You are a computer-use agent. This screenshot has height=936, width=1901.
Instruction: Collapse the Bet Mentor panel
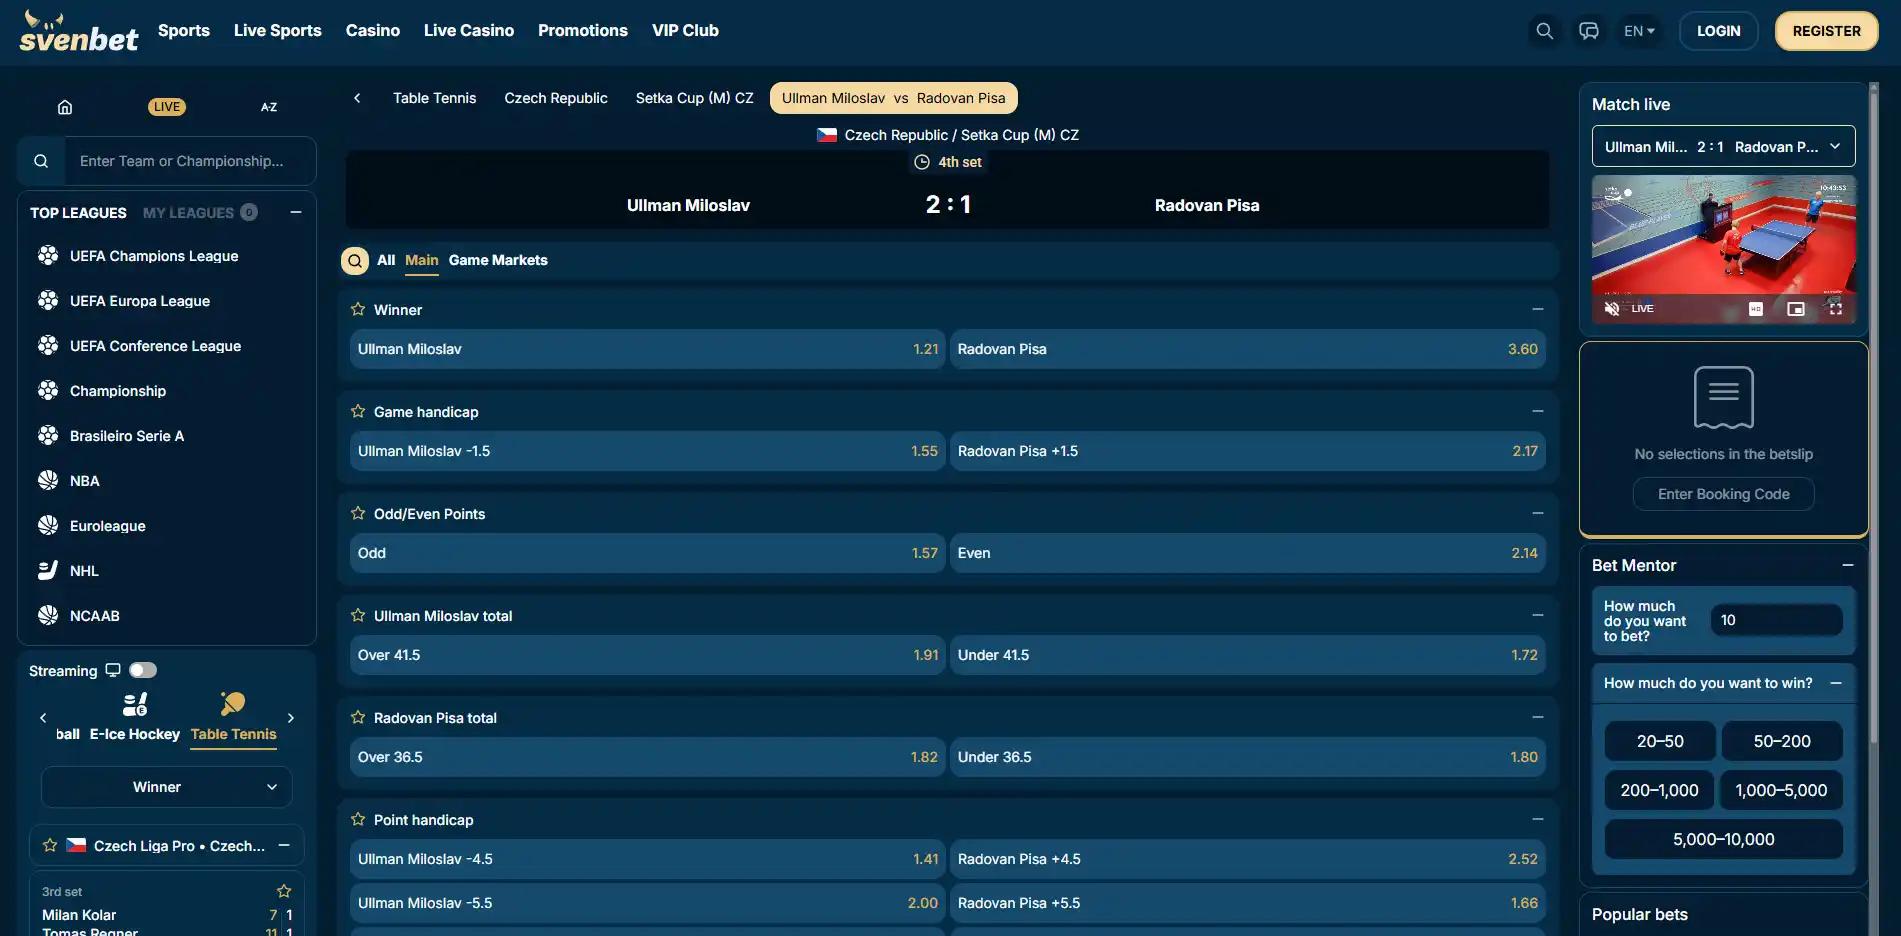[1848, 566]
